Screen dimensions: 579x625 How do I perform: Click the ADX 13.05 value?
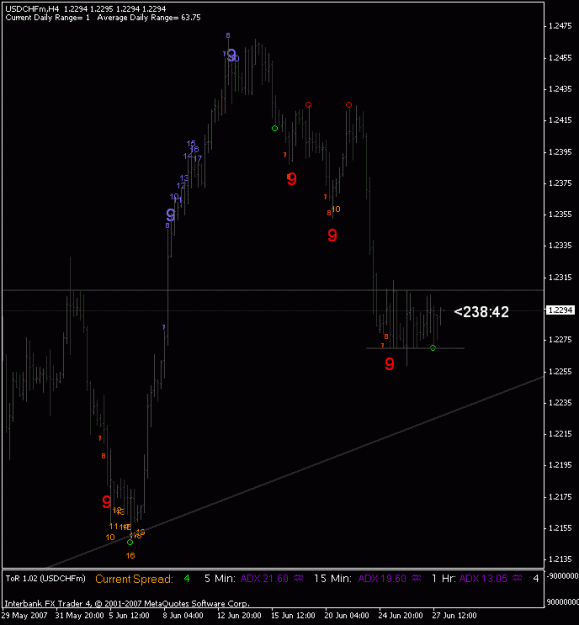[483, 578]
